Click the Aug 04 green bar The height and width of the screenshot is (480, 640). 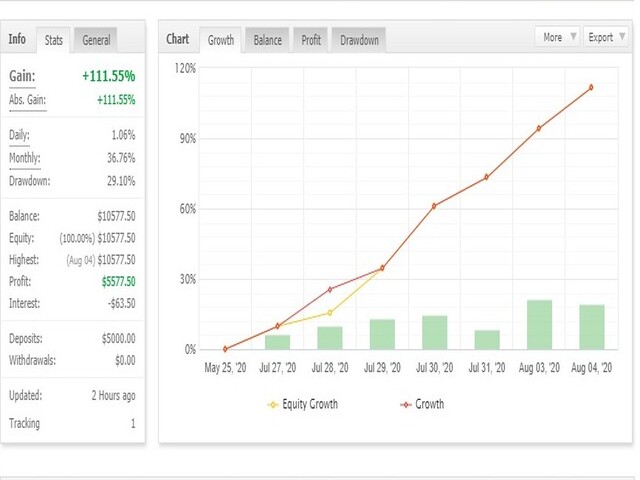592,327
